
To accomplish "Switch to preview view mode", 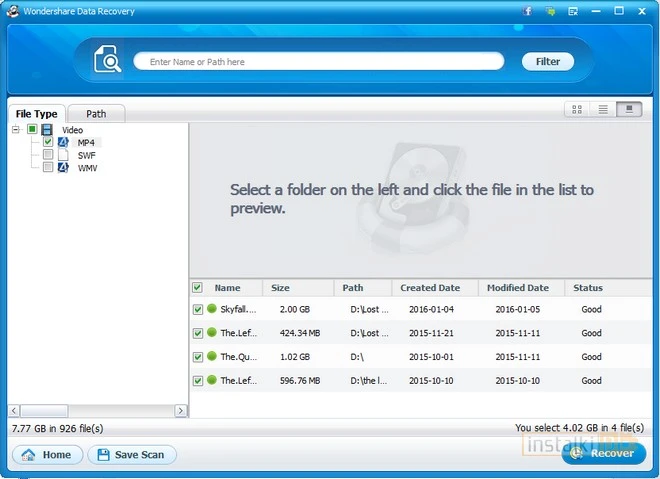I will point(629,109).
